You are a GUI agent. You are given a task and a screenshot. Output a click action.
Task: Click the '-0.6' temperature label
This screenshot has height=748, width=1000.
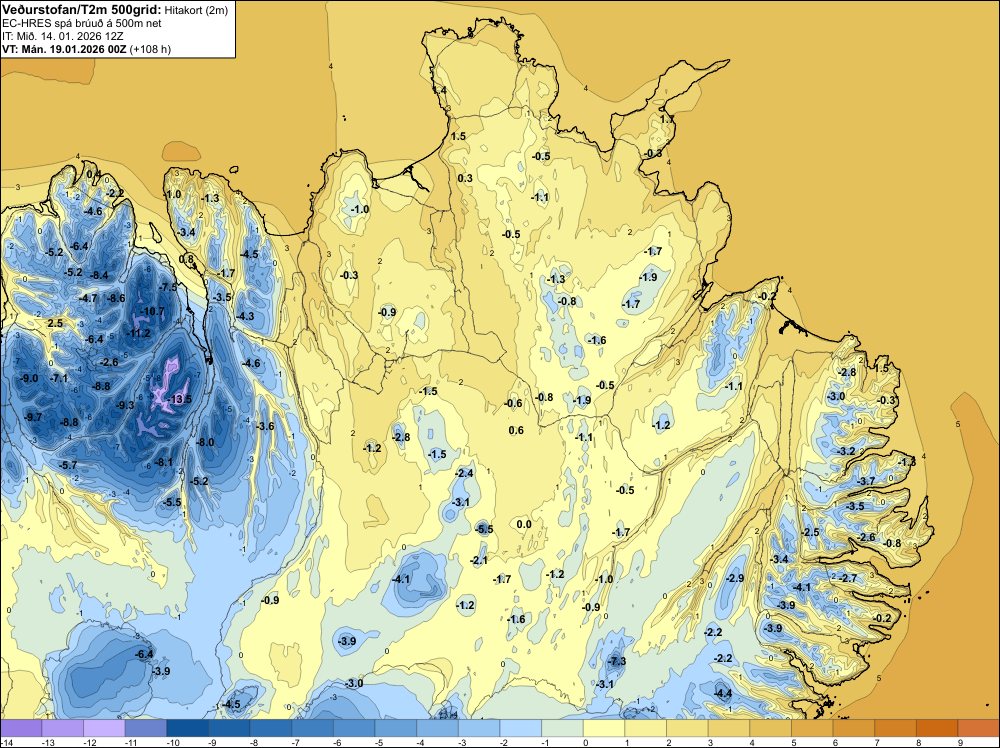pos(513,404)
